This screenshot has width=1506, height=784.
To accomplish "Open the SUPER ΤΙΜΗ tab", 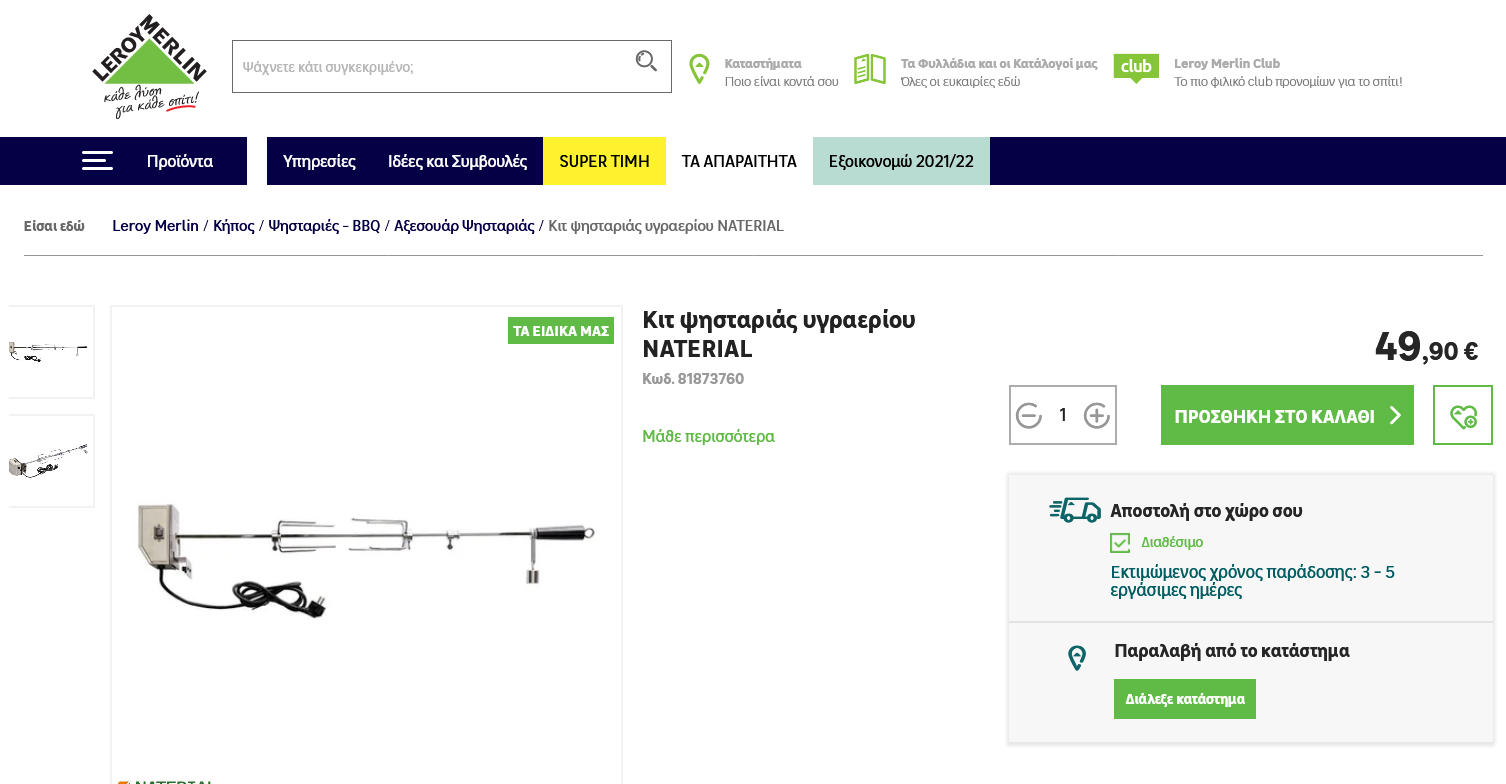I will click(x=604, y=161).
